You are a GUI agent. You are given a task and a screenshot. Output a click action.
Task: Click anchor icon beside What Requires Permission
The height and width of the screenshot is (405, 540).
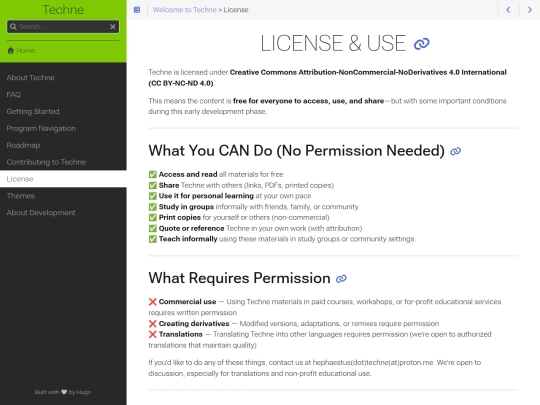341,279
